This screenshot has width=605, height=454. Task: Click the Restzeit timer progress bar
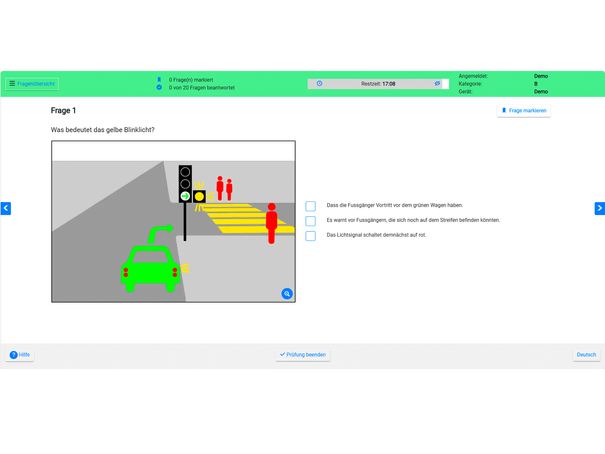[x=378, y=84]
